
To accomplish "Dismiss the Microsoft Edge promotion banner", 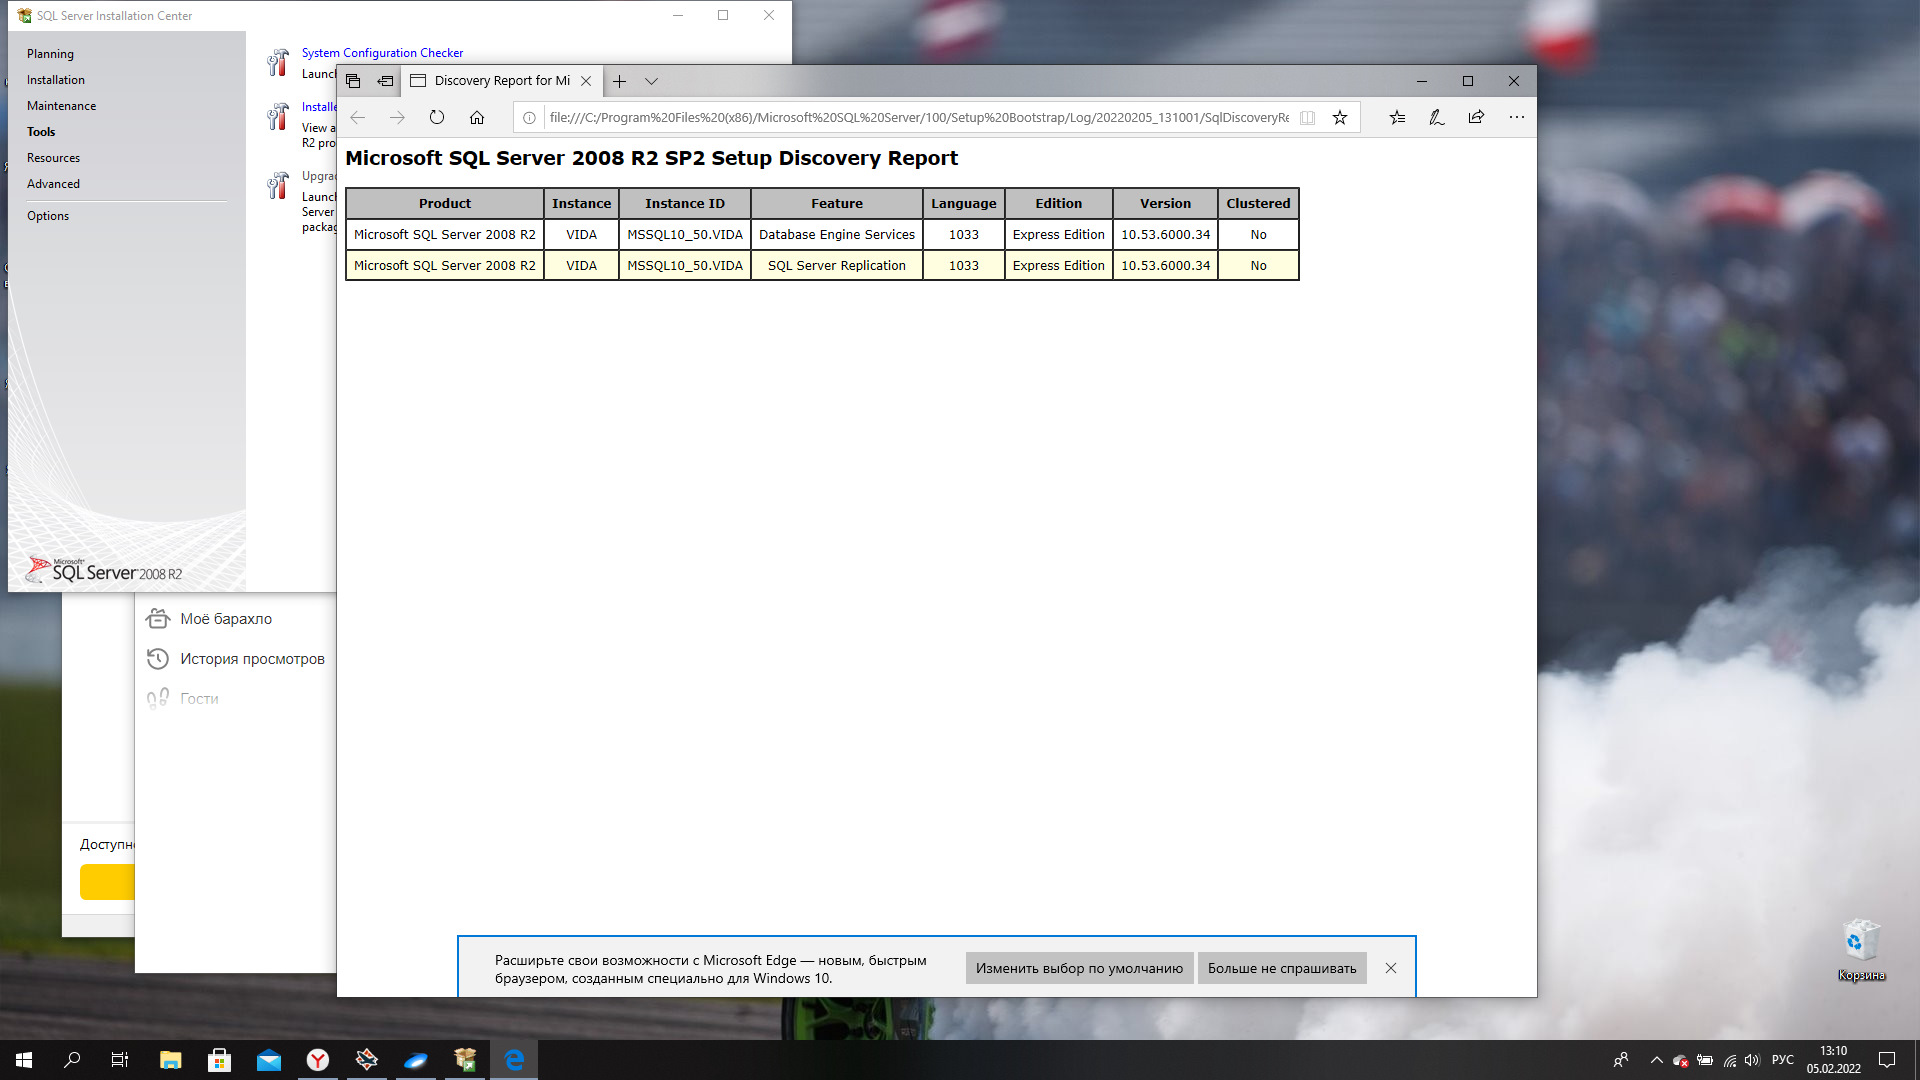I will coord(1391,968).
